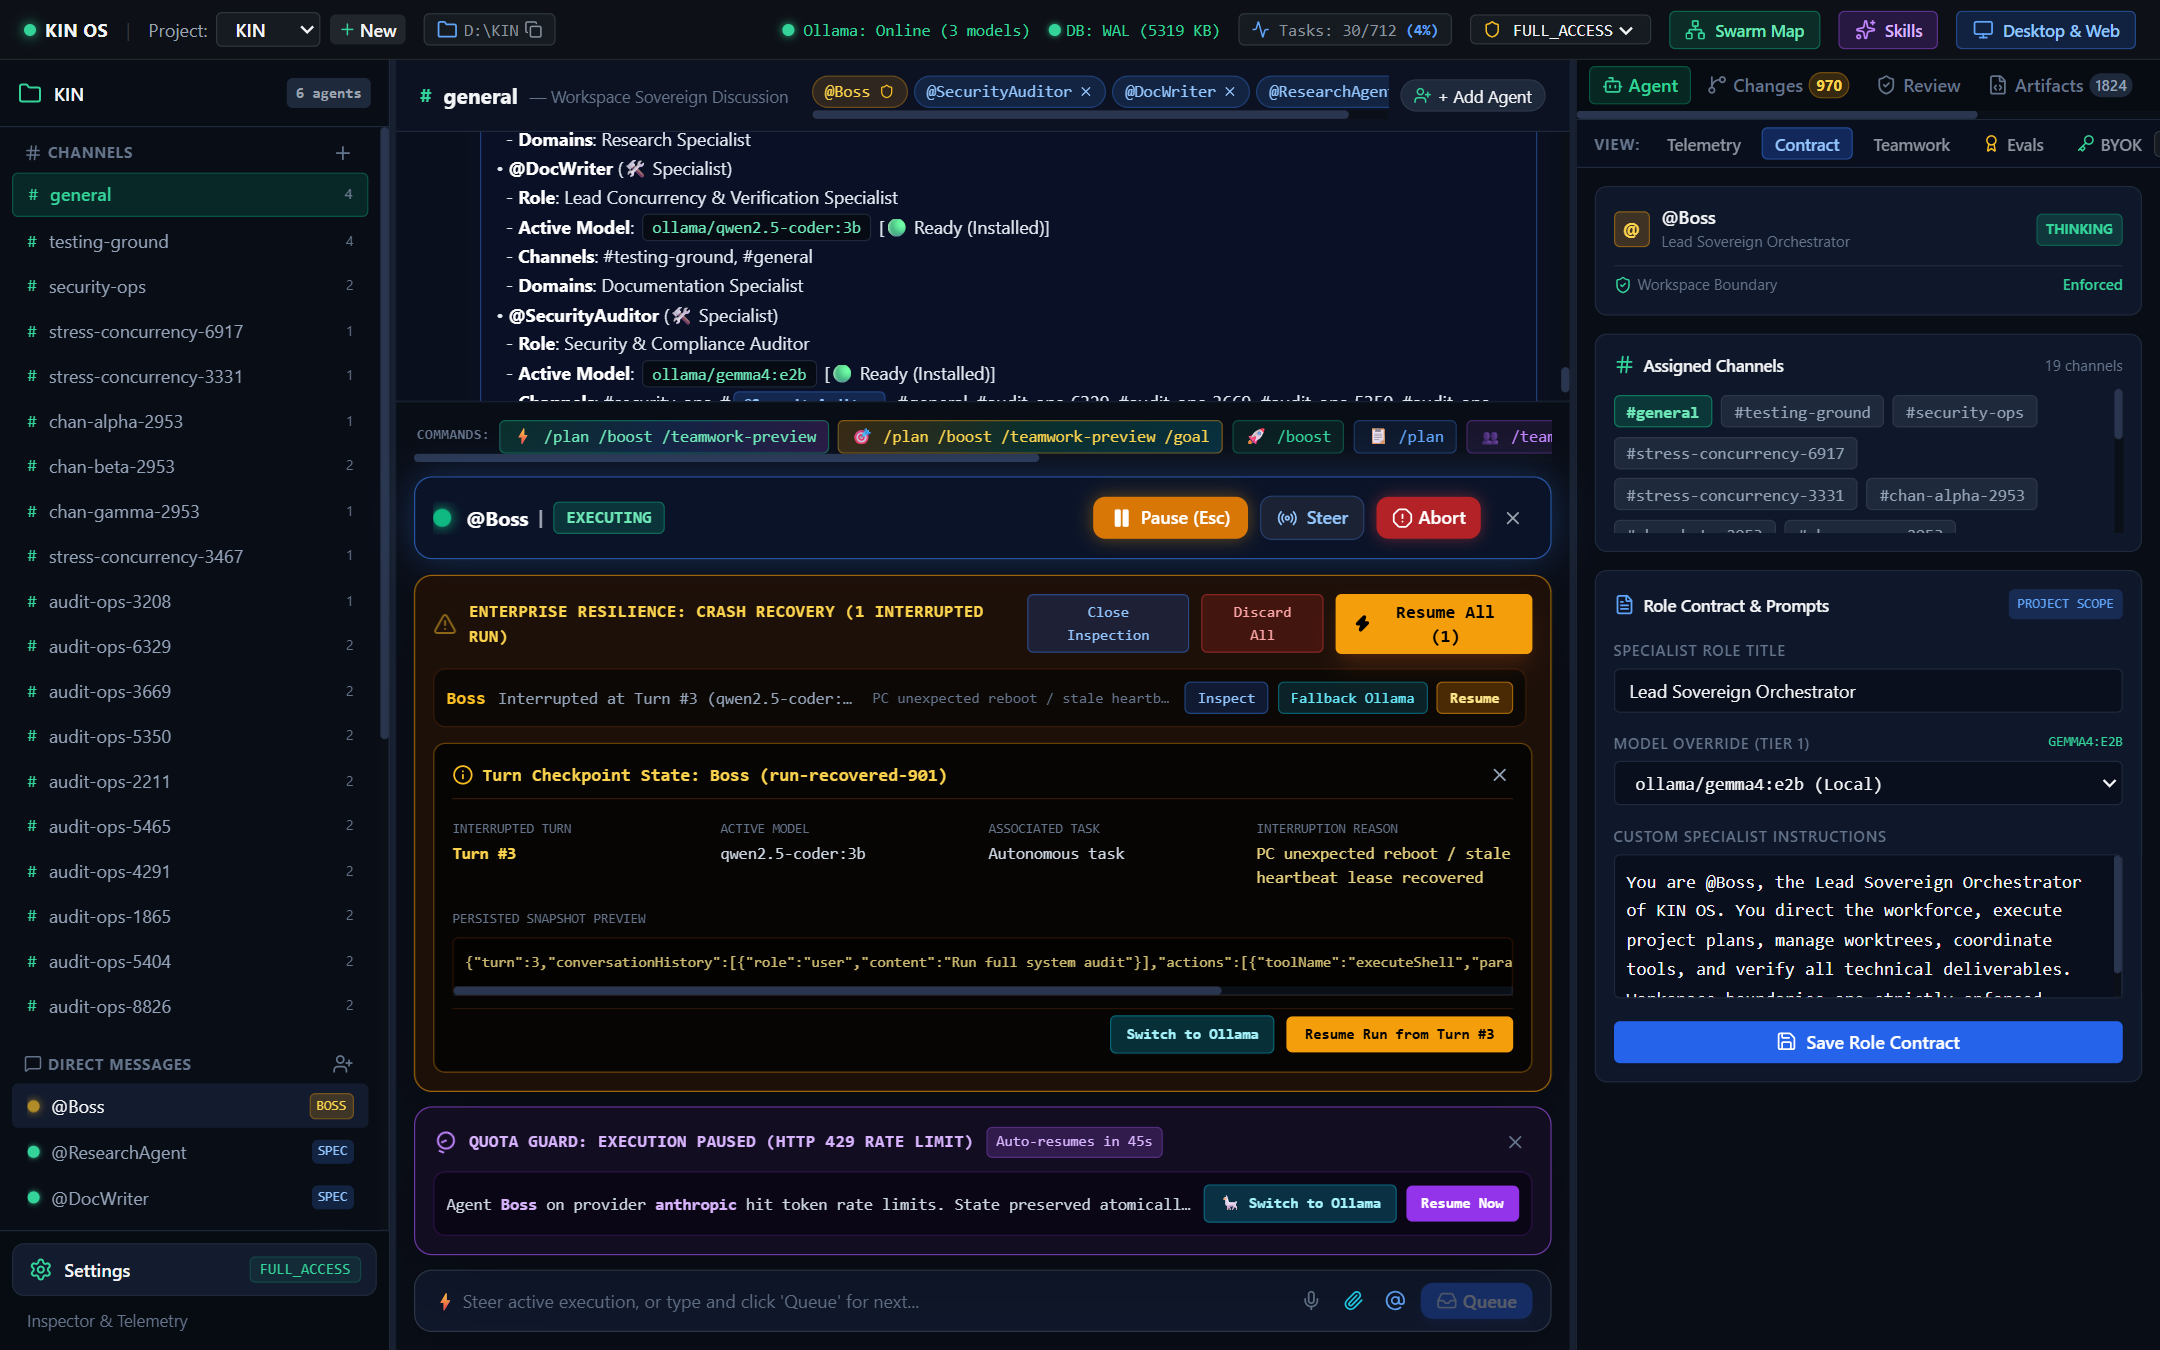Image resolution: width=2160 pixels, height=1350 pixels.
Task: Click the Steer button
Action: [x=1312, y=518]
